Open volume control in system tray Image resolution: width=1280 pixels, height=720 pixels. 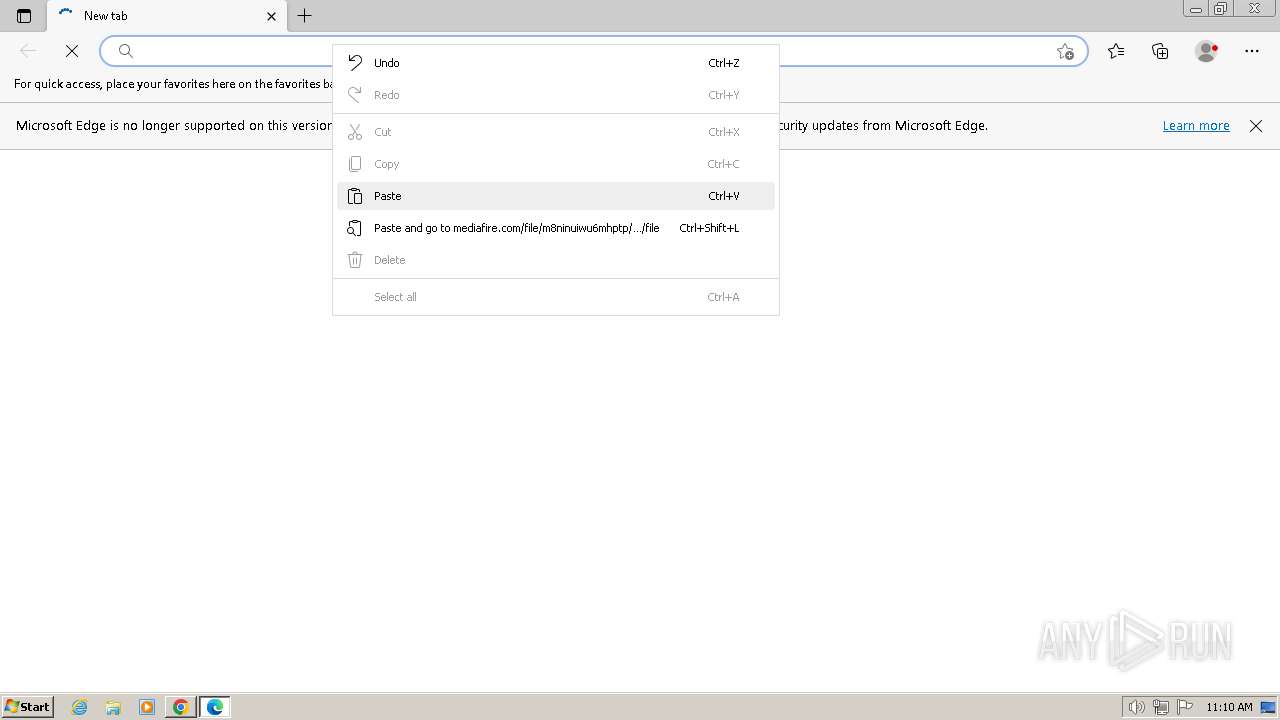[x=1137, y=707]
